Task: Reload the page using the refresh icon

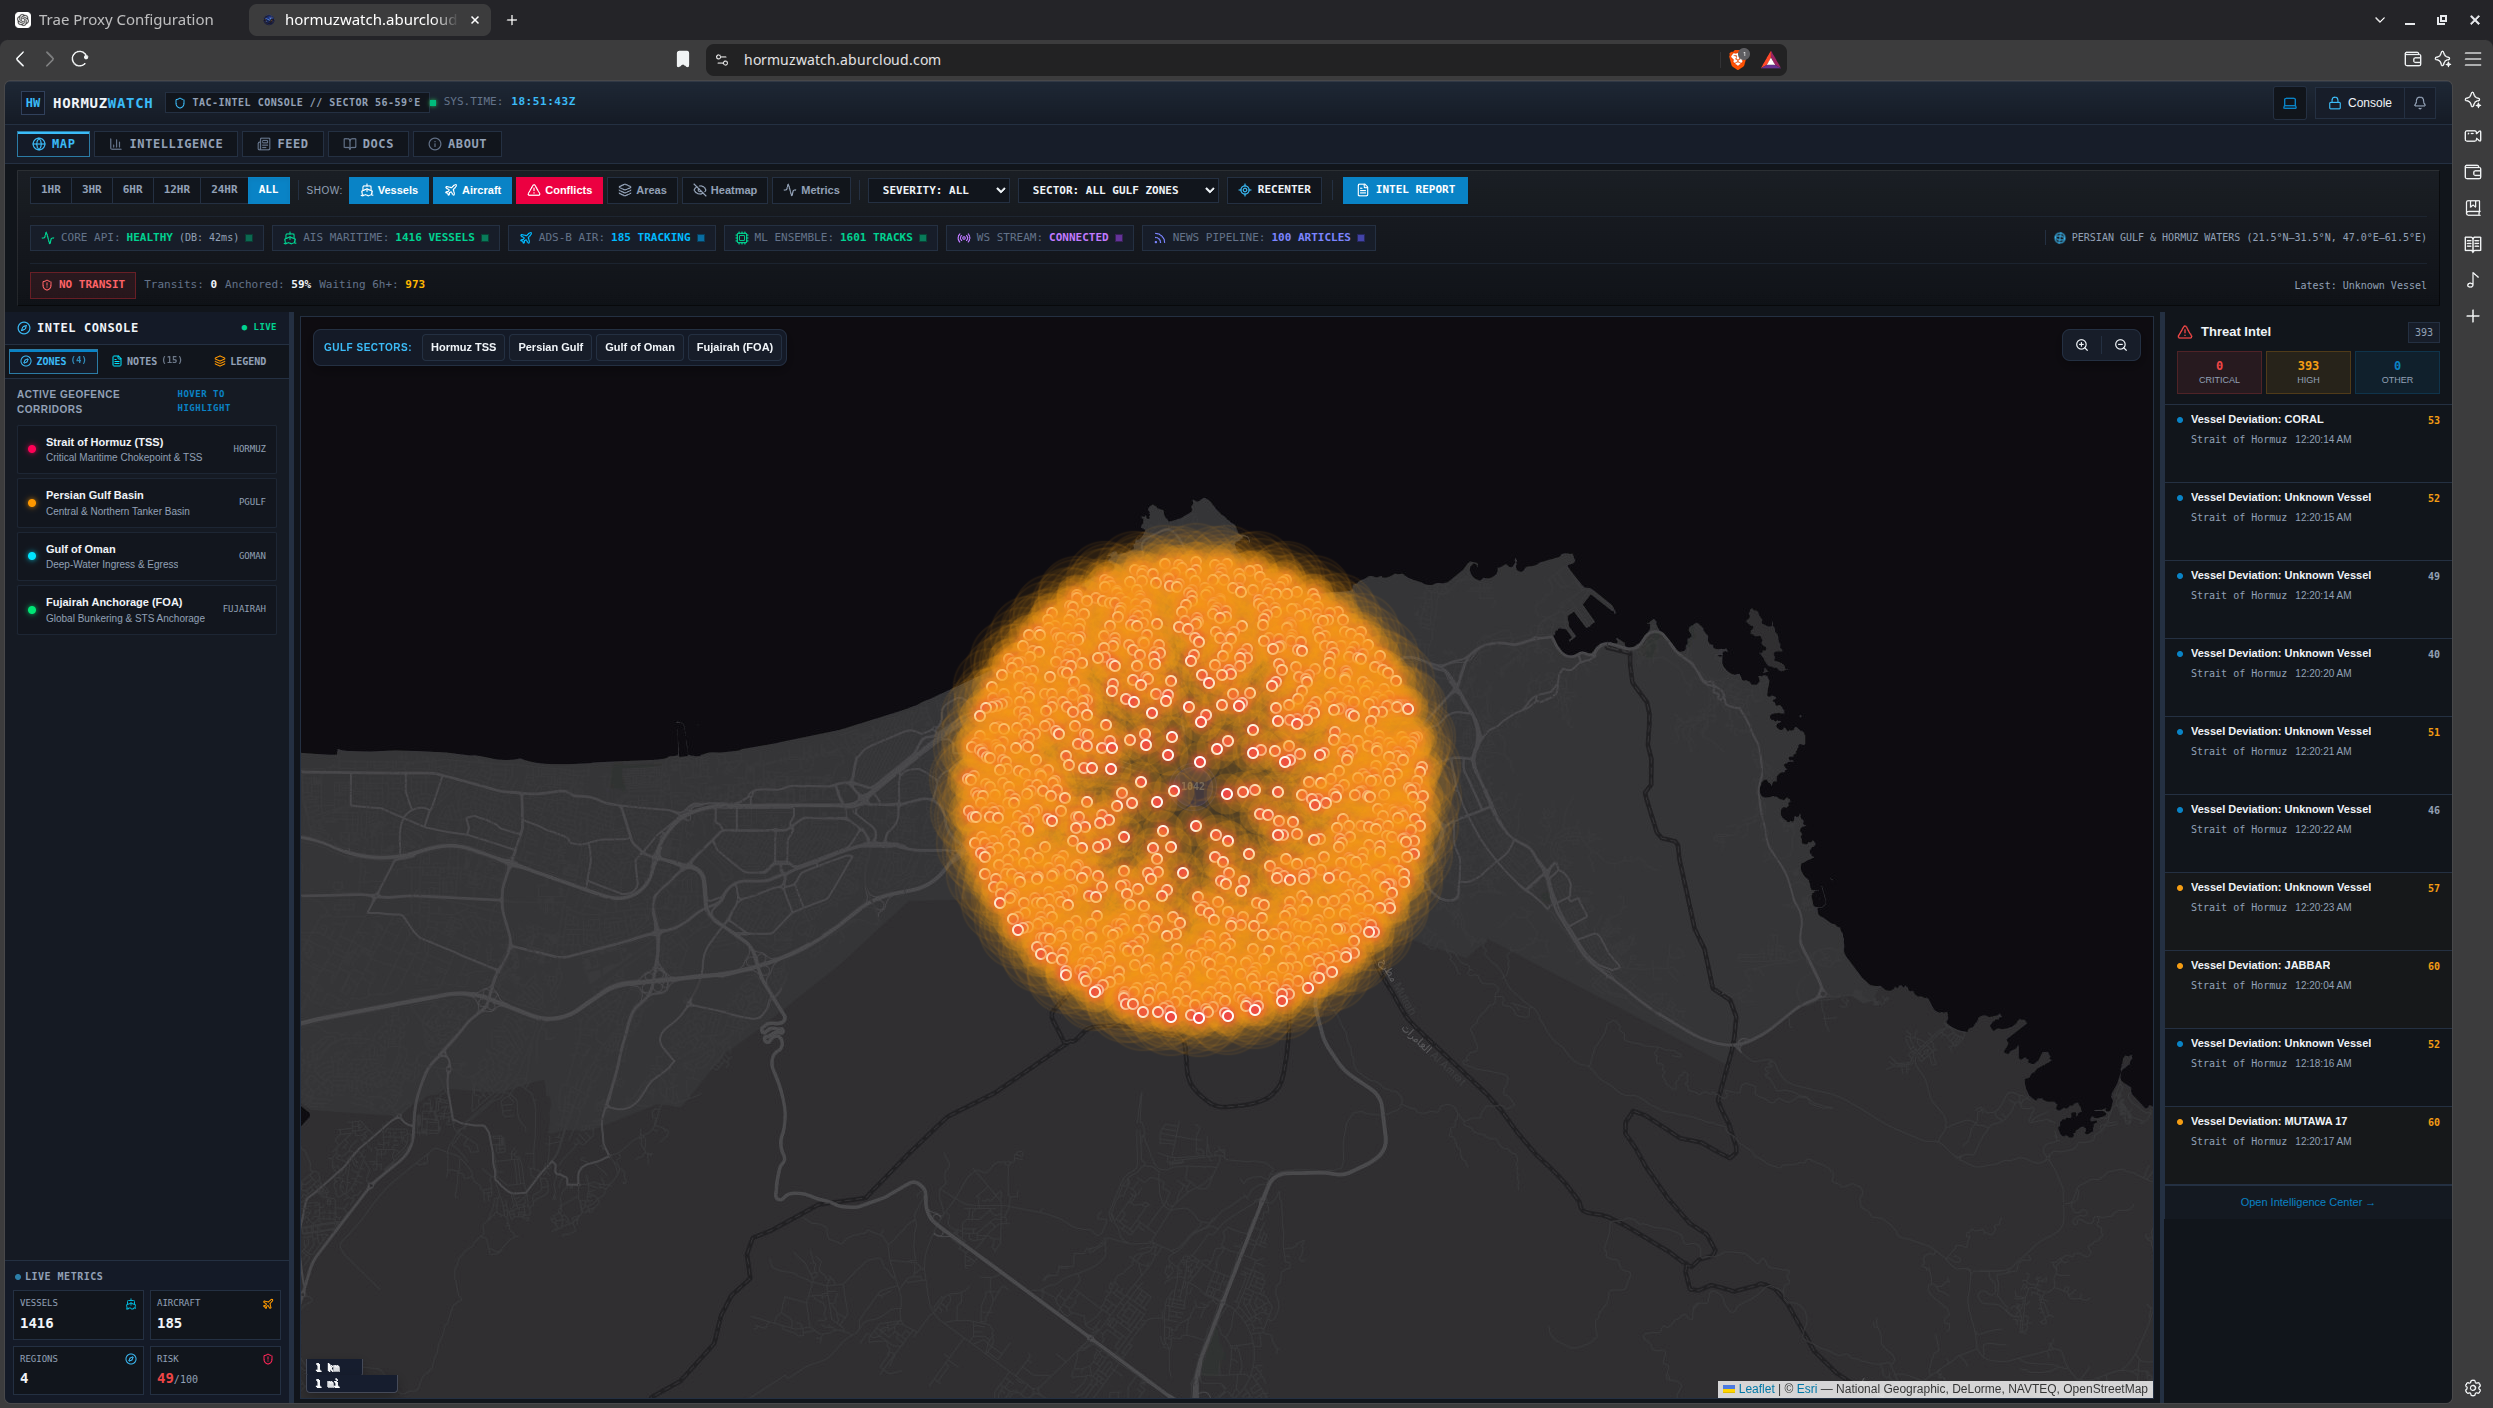Action: (x=80, y=59)
